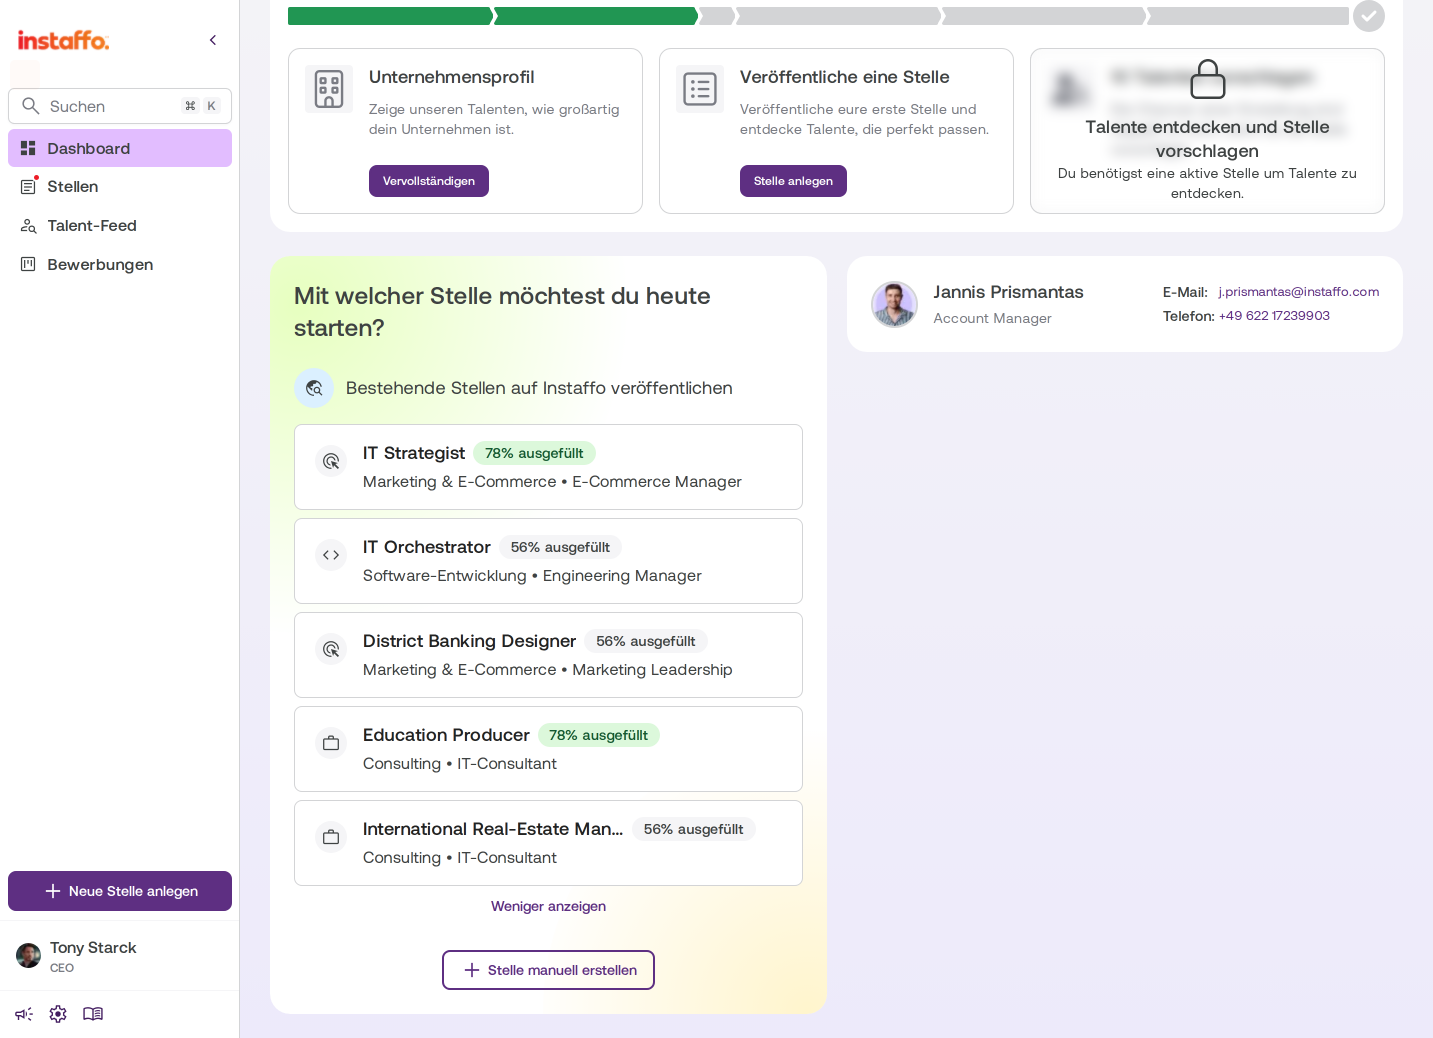
Task: Click the Stelle anlegen button
Action: [793, 181]
